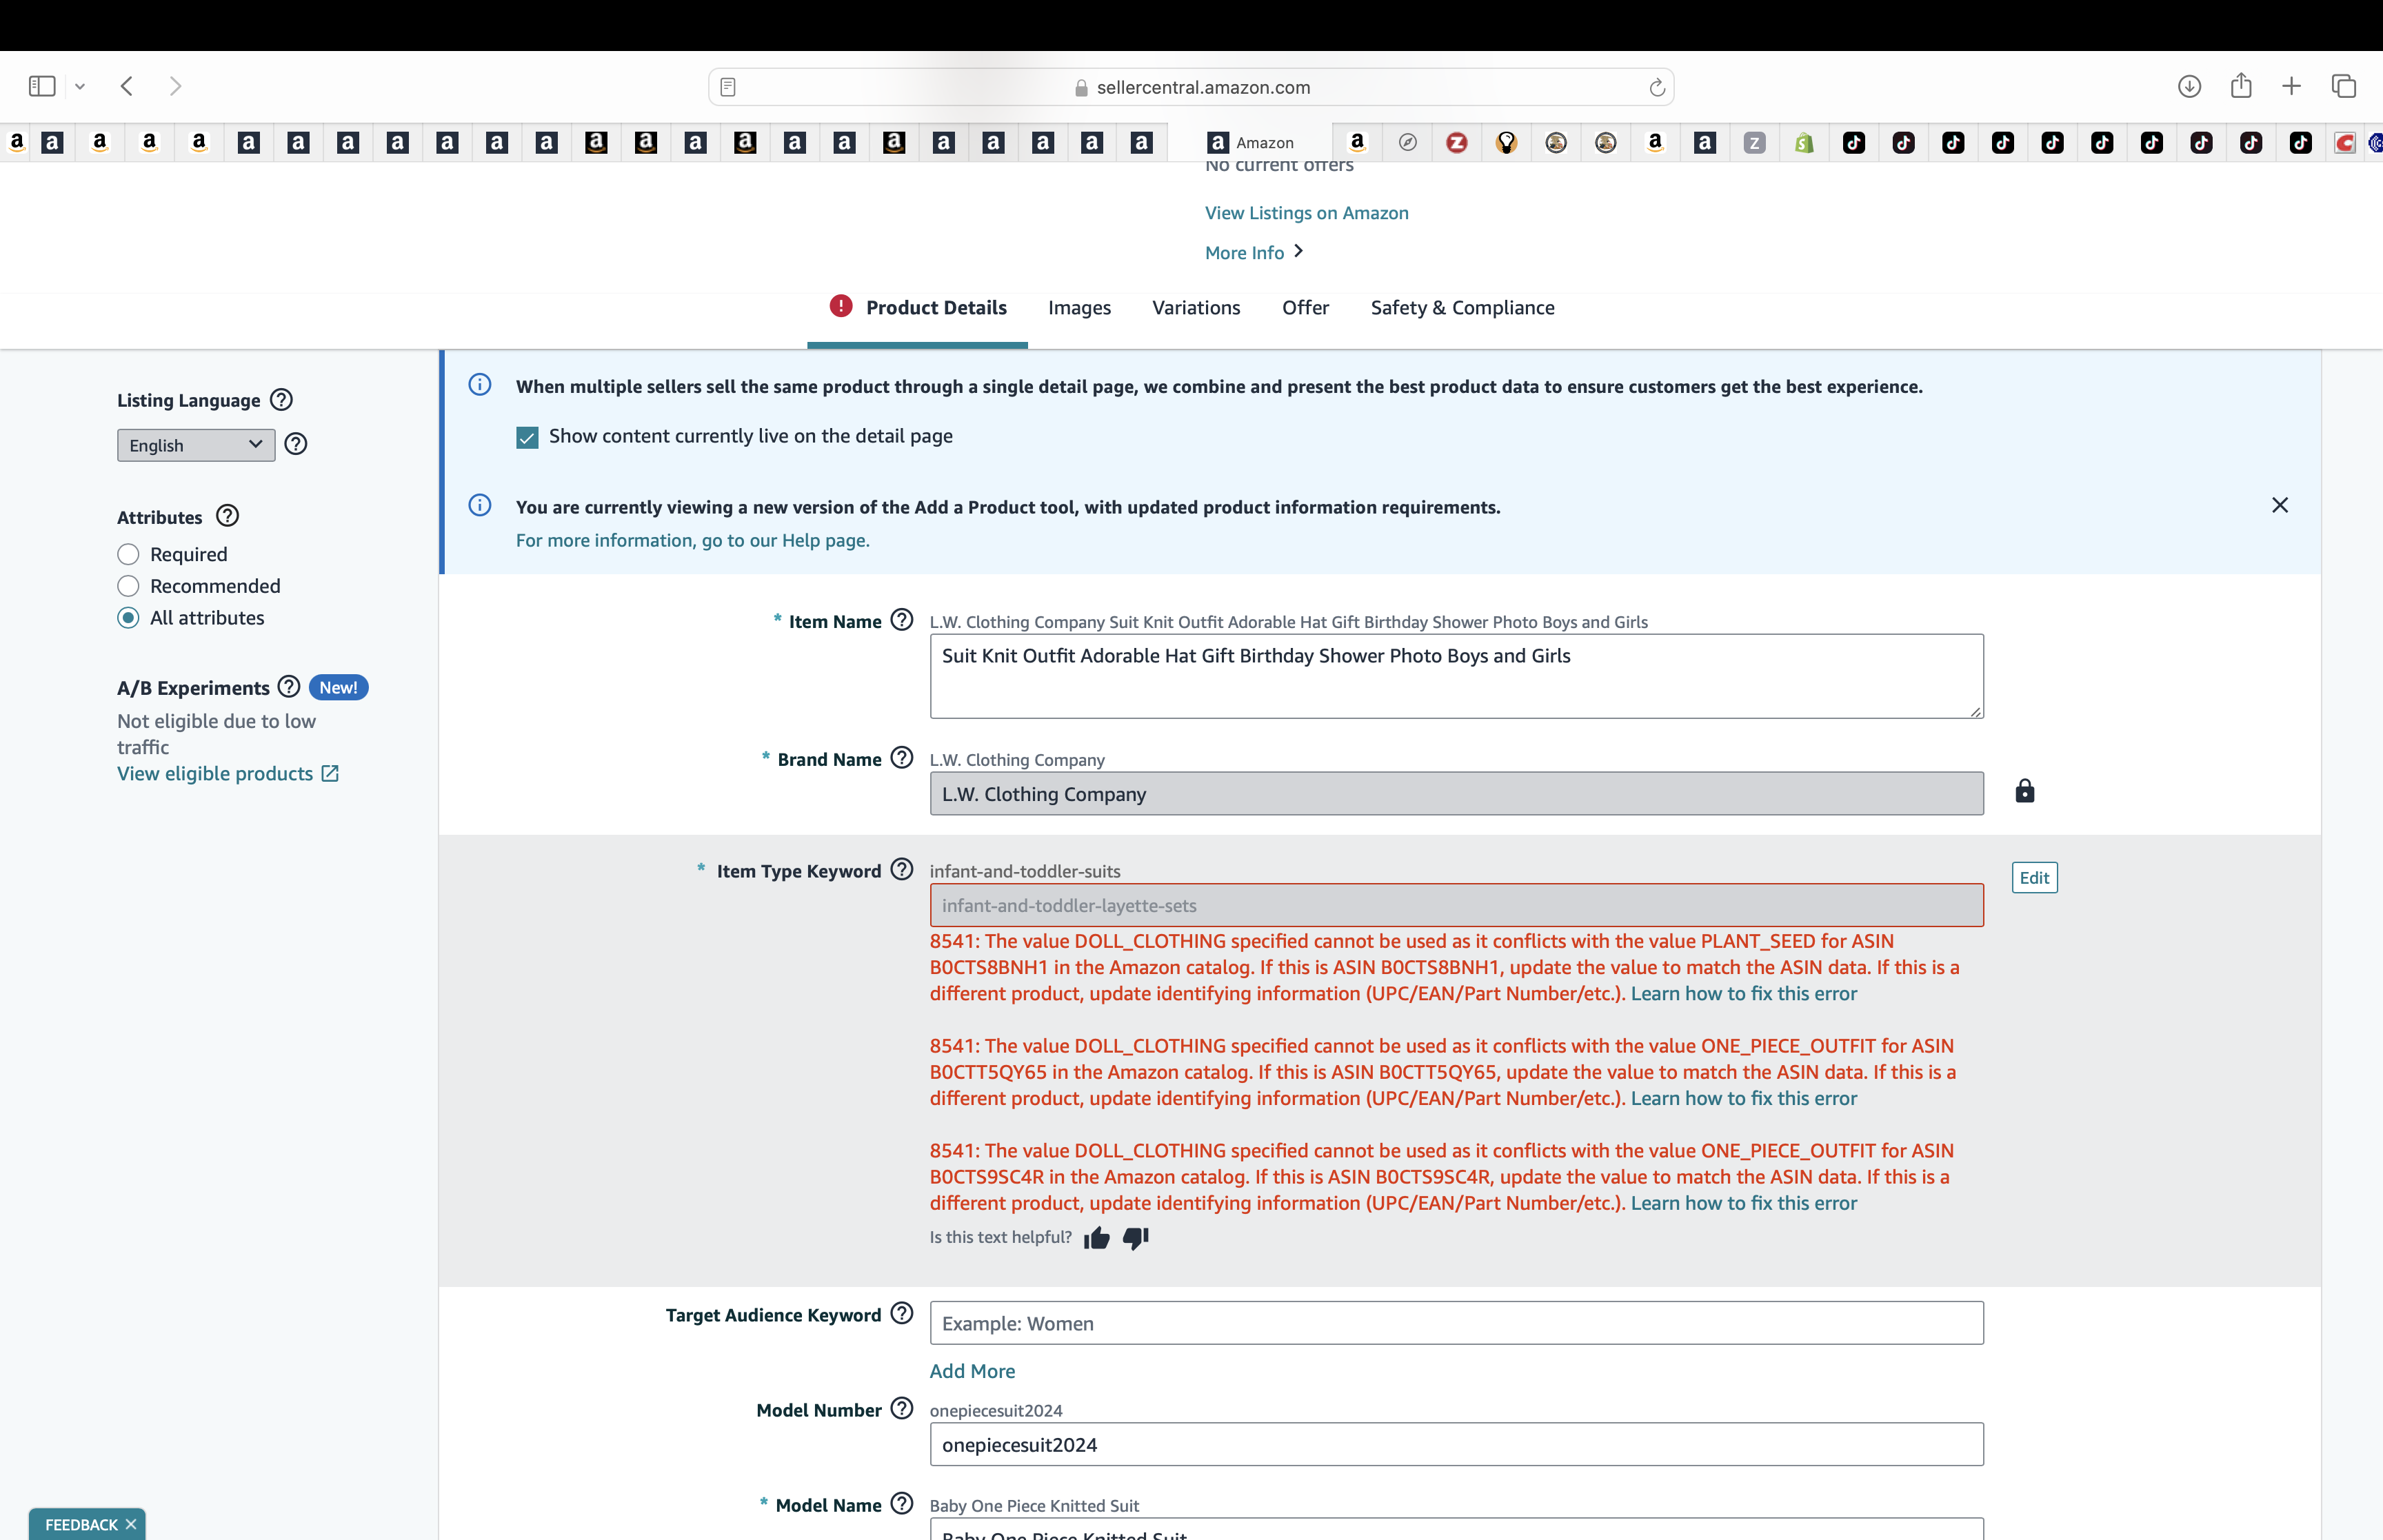Screen dimensions: 2383x1540
Task: Switch to the Variations tab
Action: pyautogui.click(x=1196, y=308)
